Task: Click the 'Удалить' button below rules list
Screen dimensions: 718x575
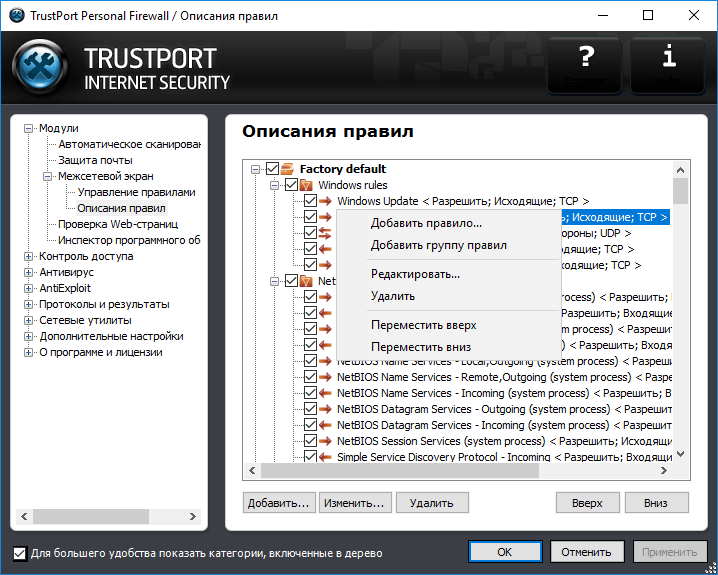Action: [x=432, y=503]
